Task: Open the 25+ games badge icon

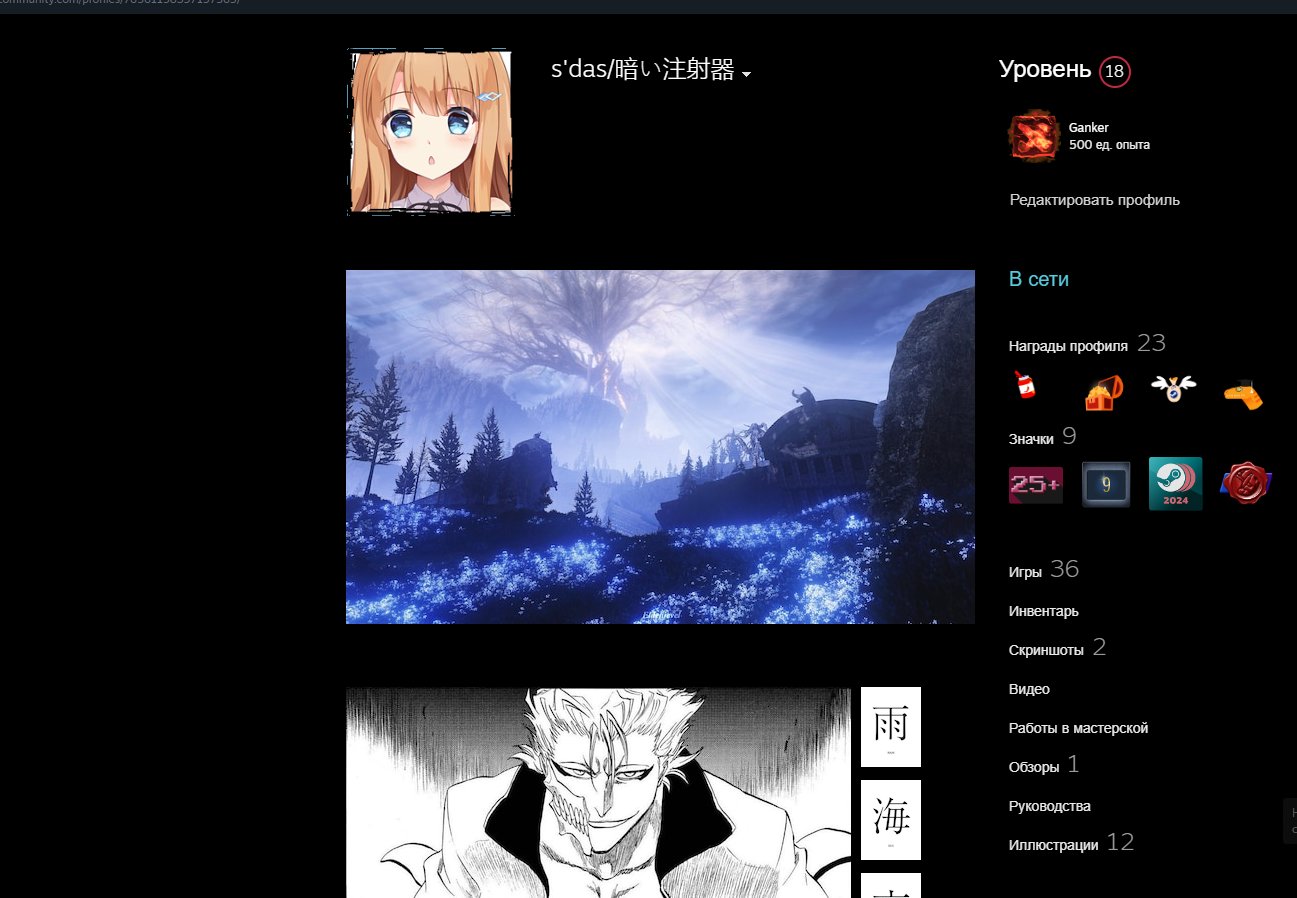Action: click(1035, 484)
